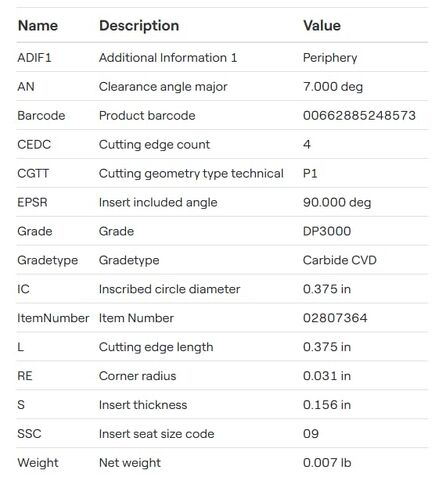
Task: Click the EPSR parameter name
Action: coord(32,203)
